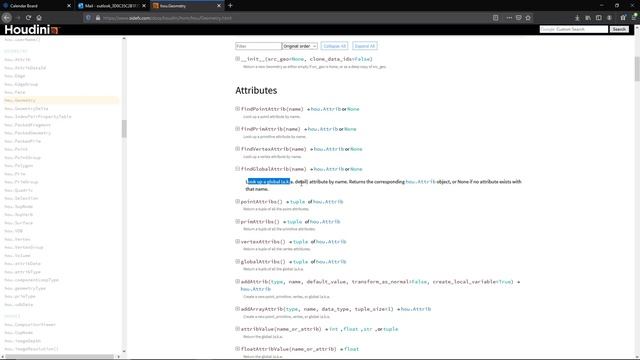Viewport: 640px width, 360px height.
Task: Open hou.Attrib link beside findPrimAttrib
Action: coord(322,129)
